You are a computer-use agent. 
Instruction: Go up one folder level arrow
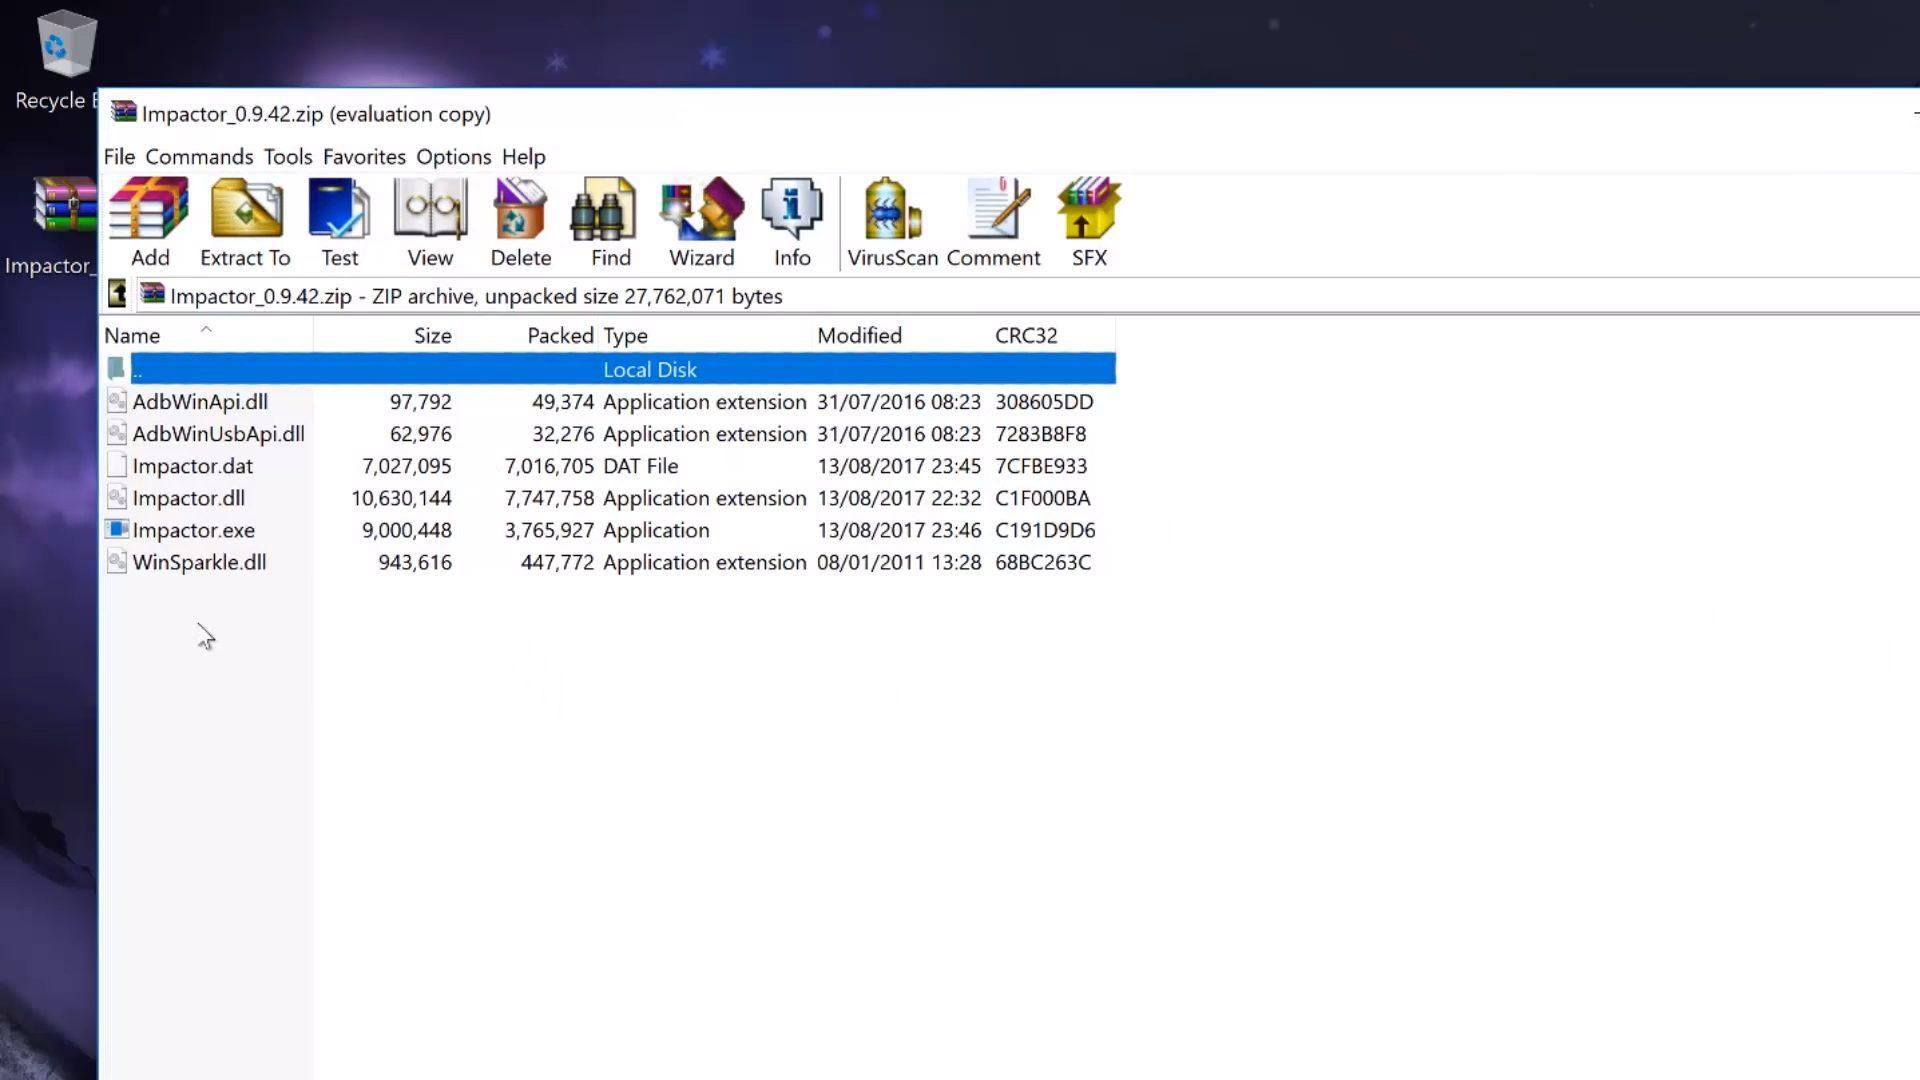pyautogui.click(x=117, y=295)
